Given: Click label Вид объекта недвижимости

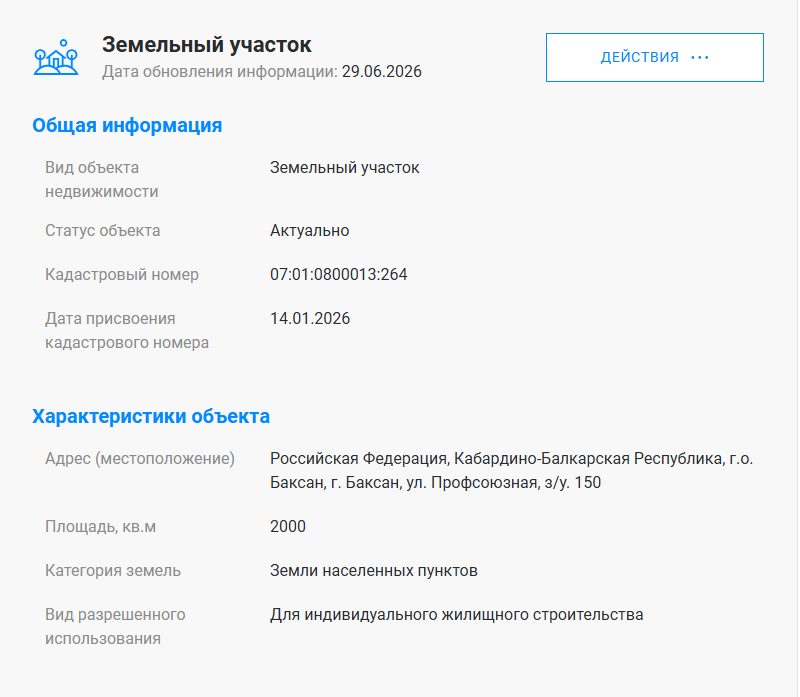Looking at the screenshot, I should pos(102,180).
